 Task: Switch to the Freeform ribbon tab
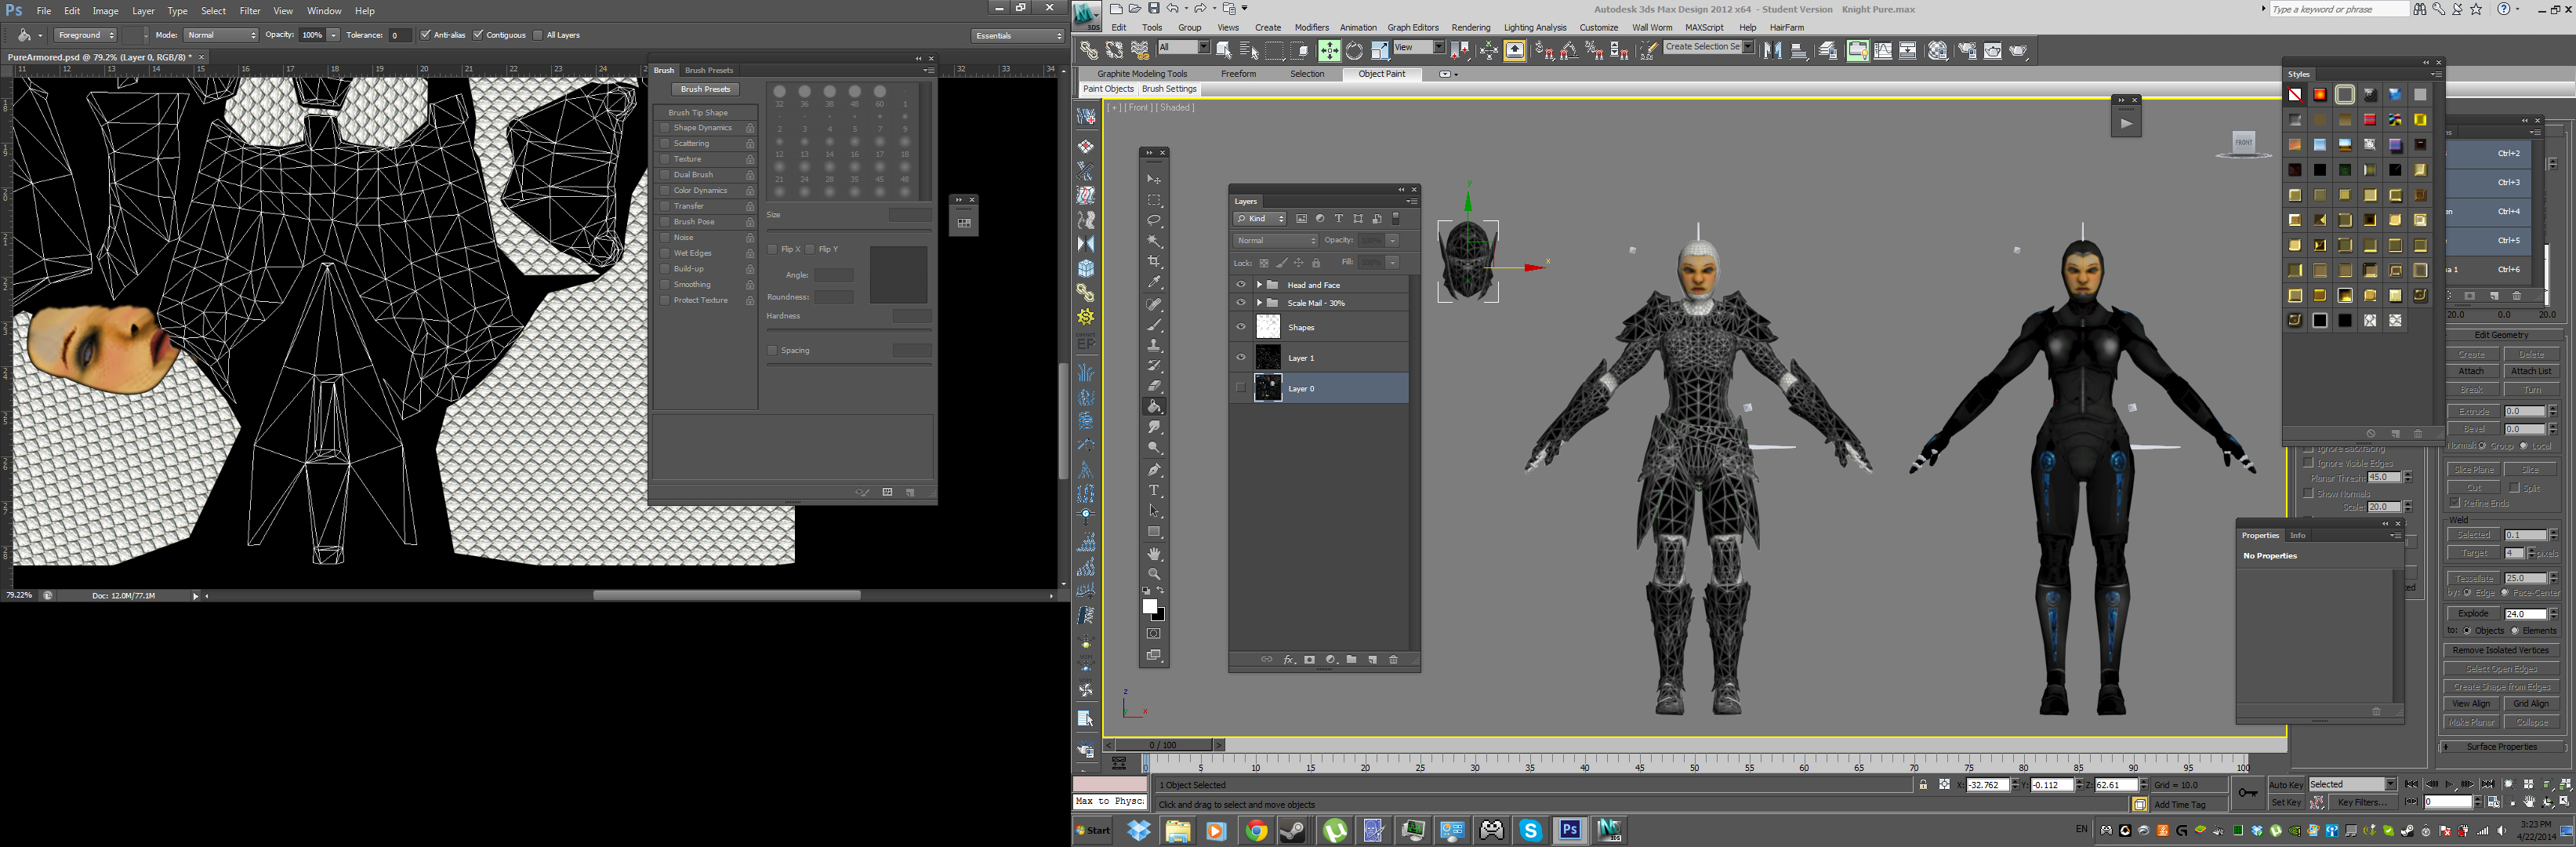point(1238,74)
